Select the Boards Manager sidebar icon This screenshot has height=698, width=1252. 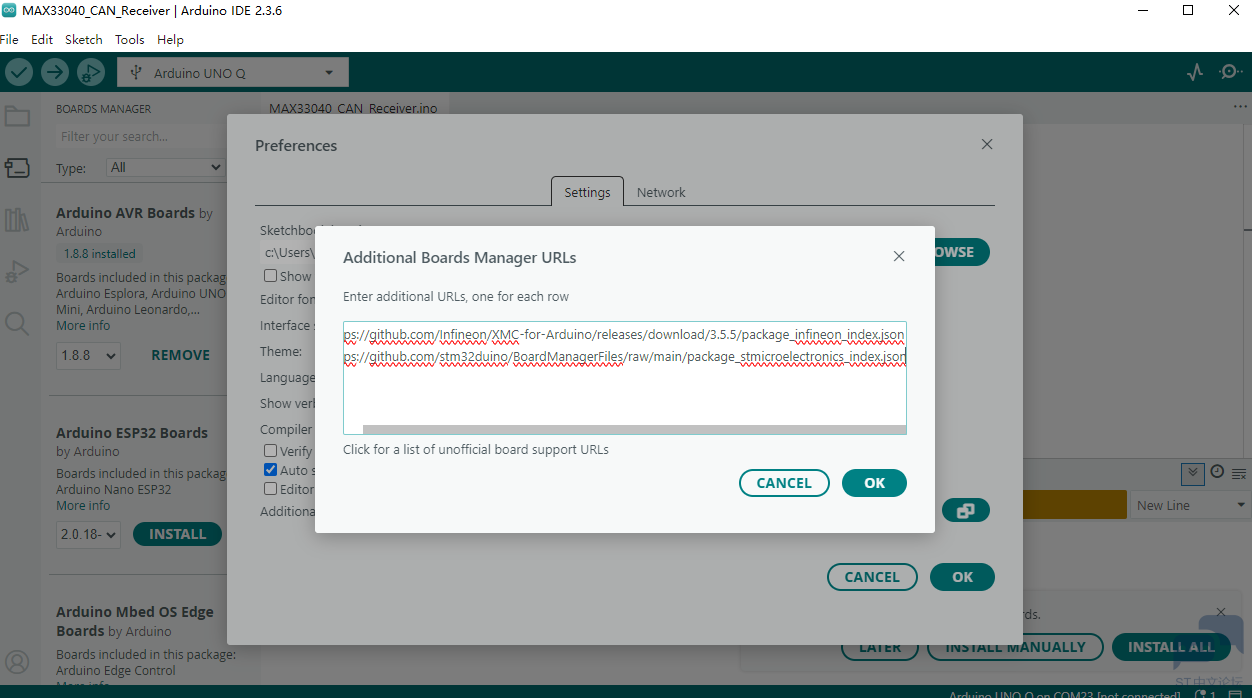17,167
